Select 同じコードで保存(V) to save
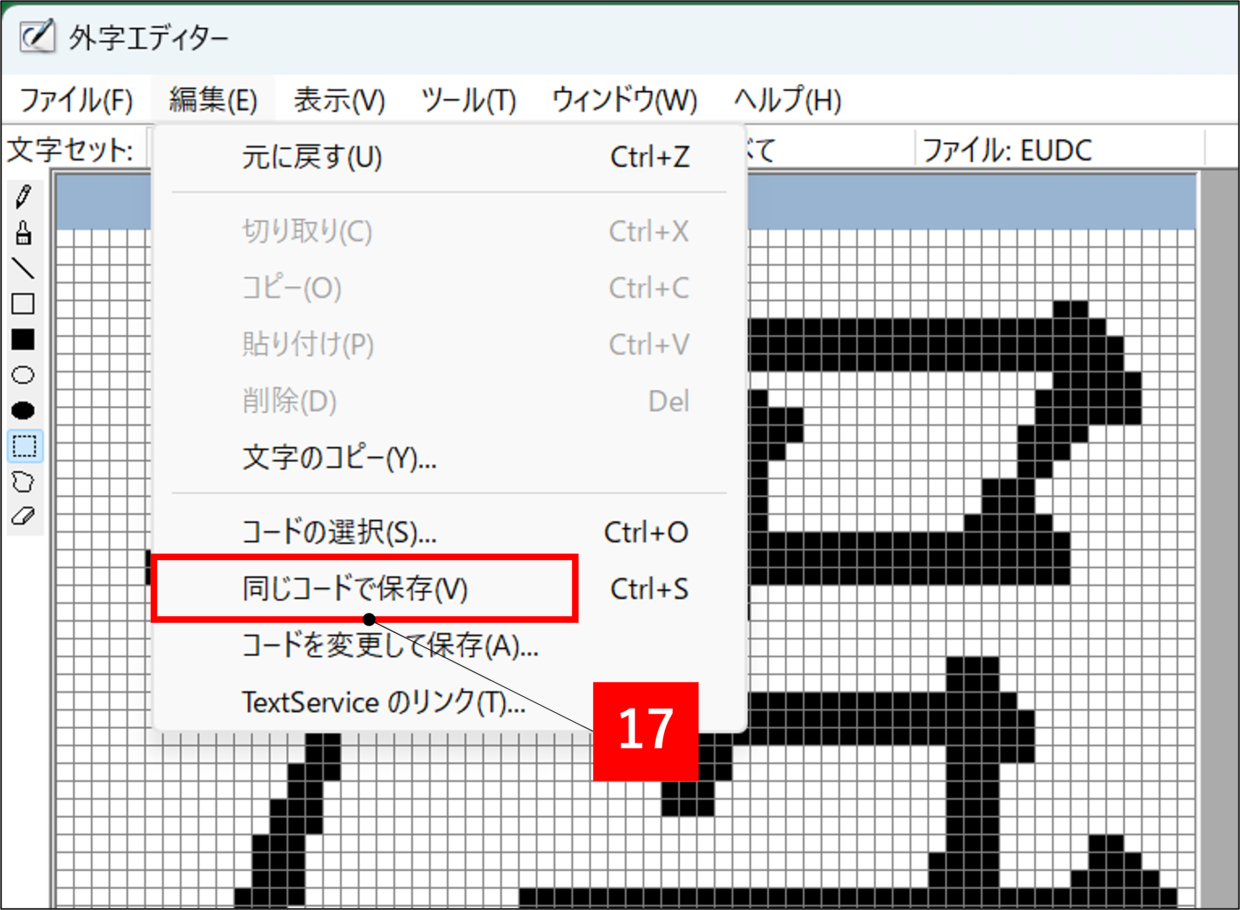1240x910 pixels. pos(450,589)
